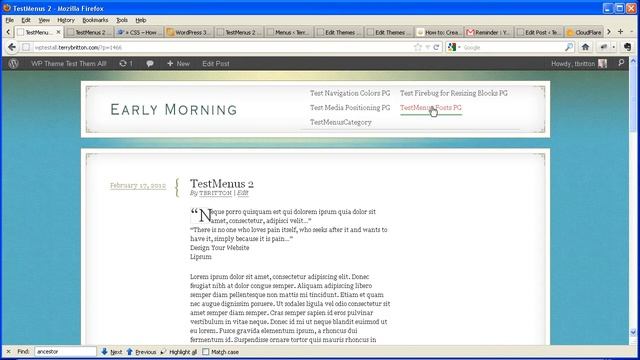This screenshot has height=360, width=640.
Task: Open the View menu
Action: tap(44, 20)
